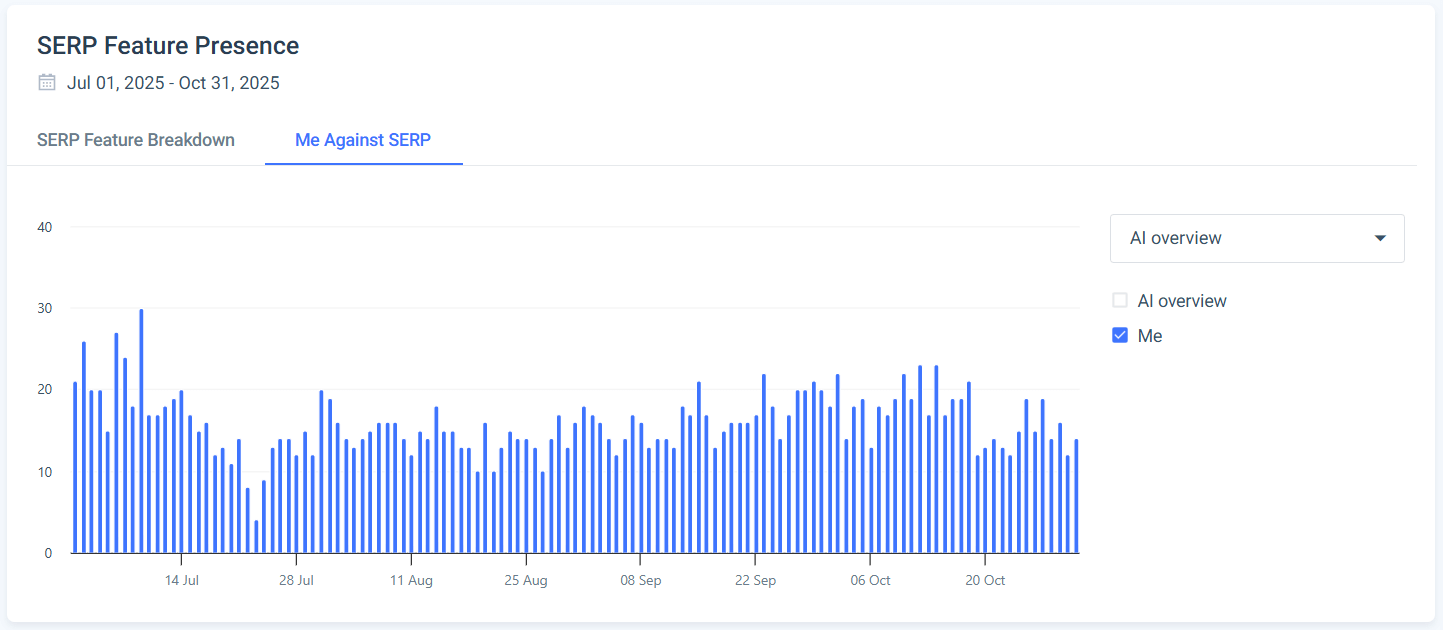Select the last bar at the chart's right end
Screen dimensions: 1443x630
1076,496
